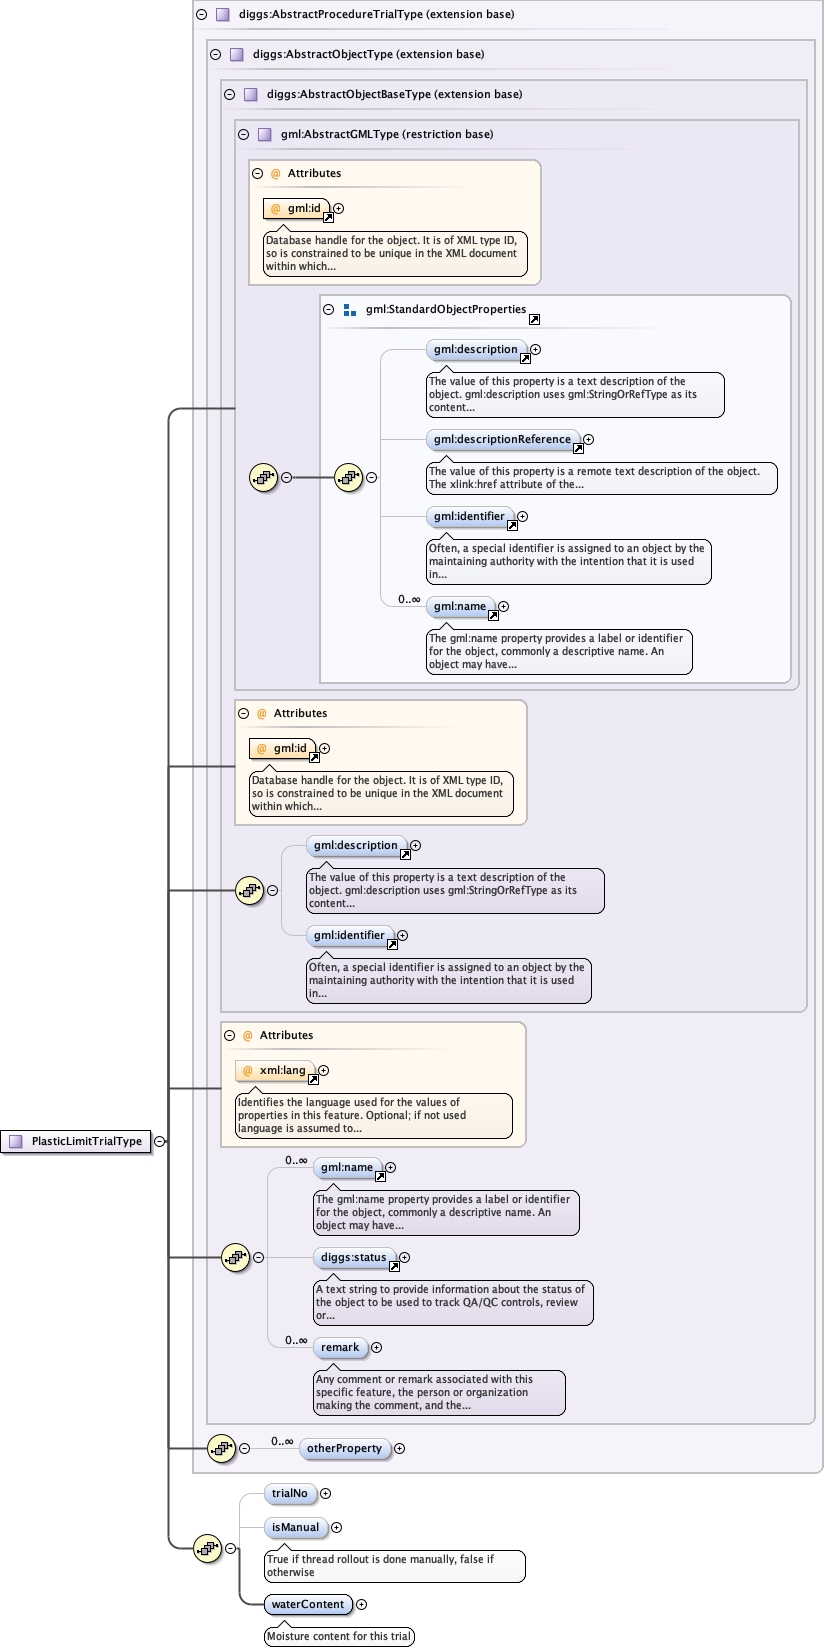Click the PlasticLimitTrialType type icon
This screenshot has height=1650, width=825.
point(16,1141)
